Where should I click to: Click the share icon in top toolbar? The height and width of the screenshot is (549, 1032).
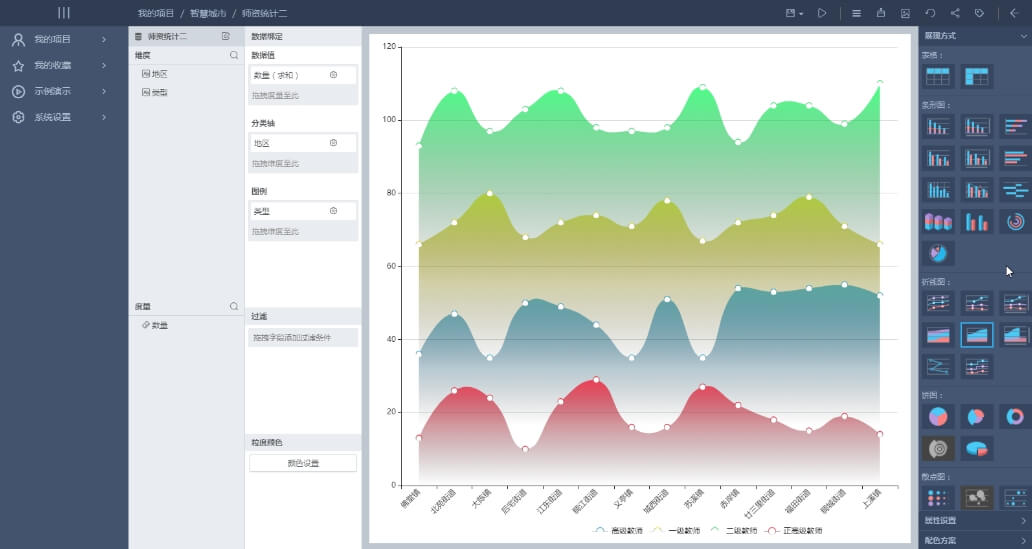pos(955,13)
